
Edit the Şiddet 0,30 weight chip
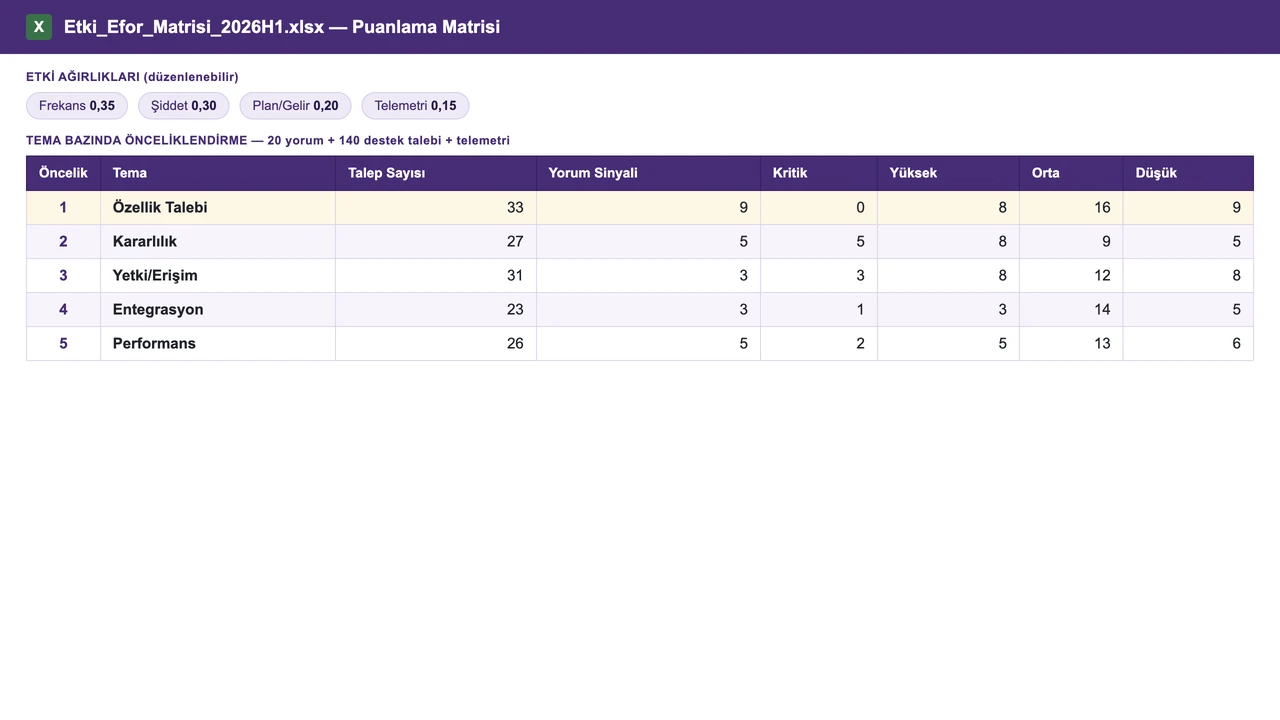[x=184, y=106]
